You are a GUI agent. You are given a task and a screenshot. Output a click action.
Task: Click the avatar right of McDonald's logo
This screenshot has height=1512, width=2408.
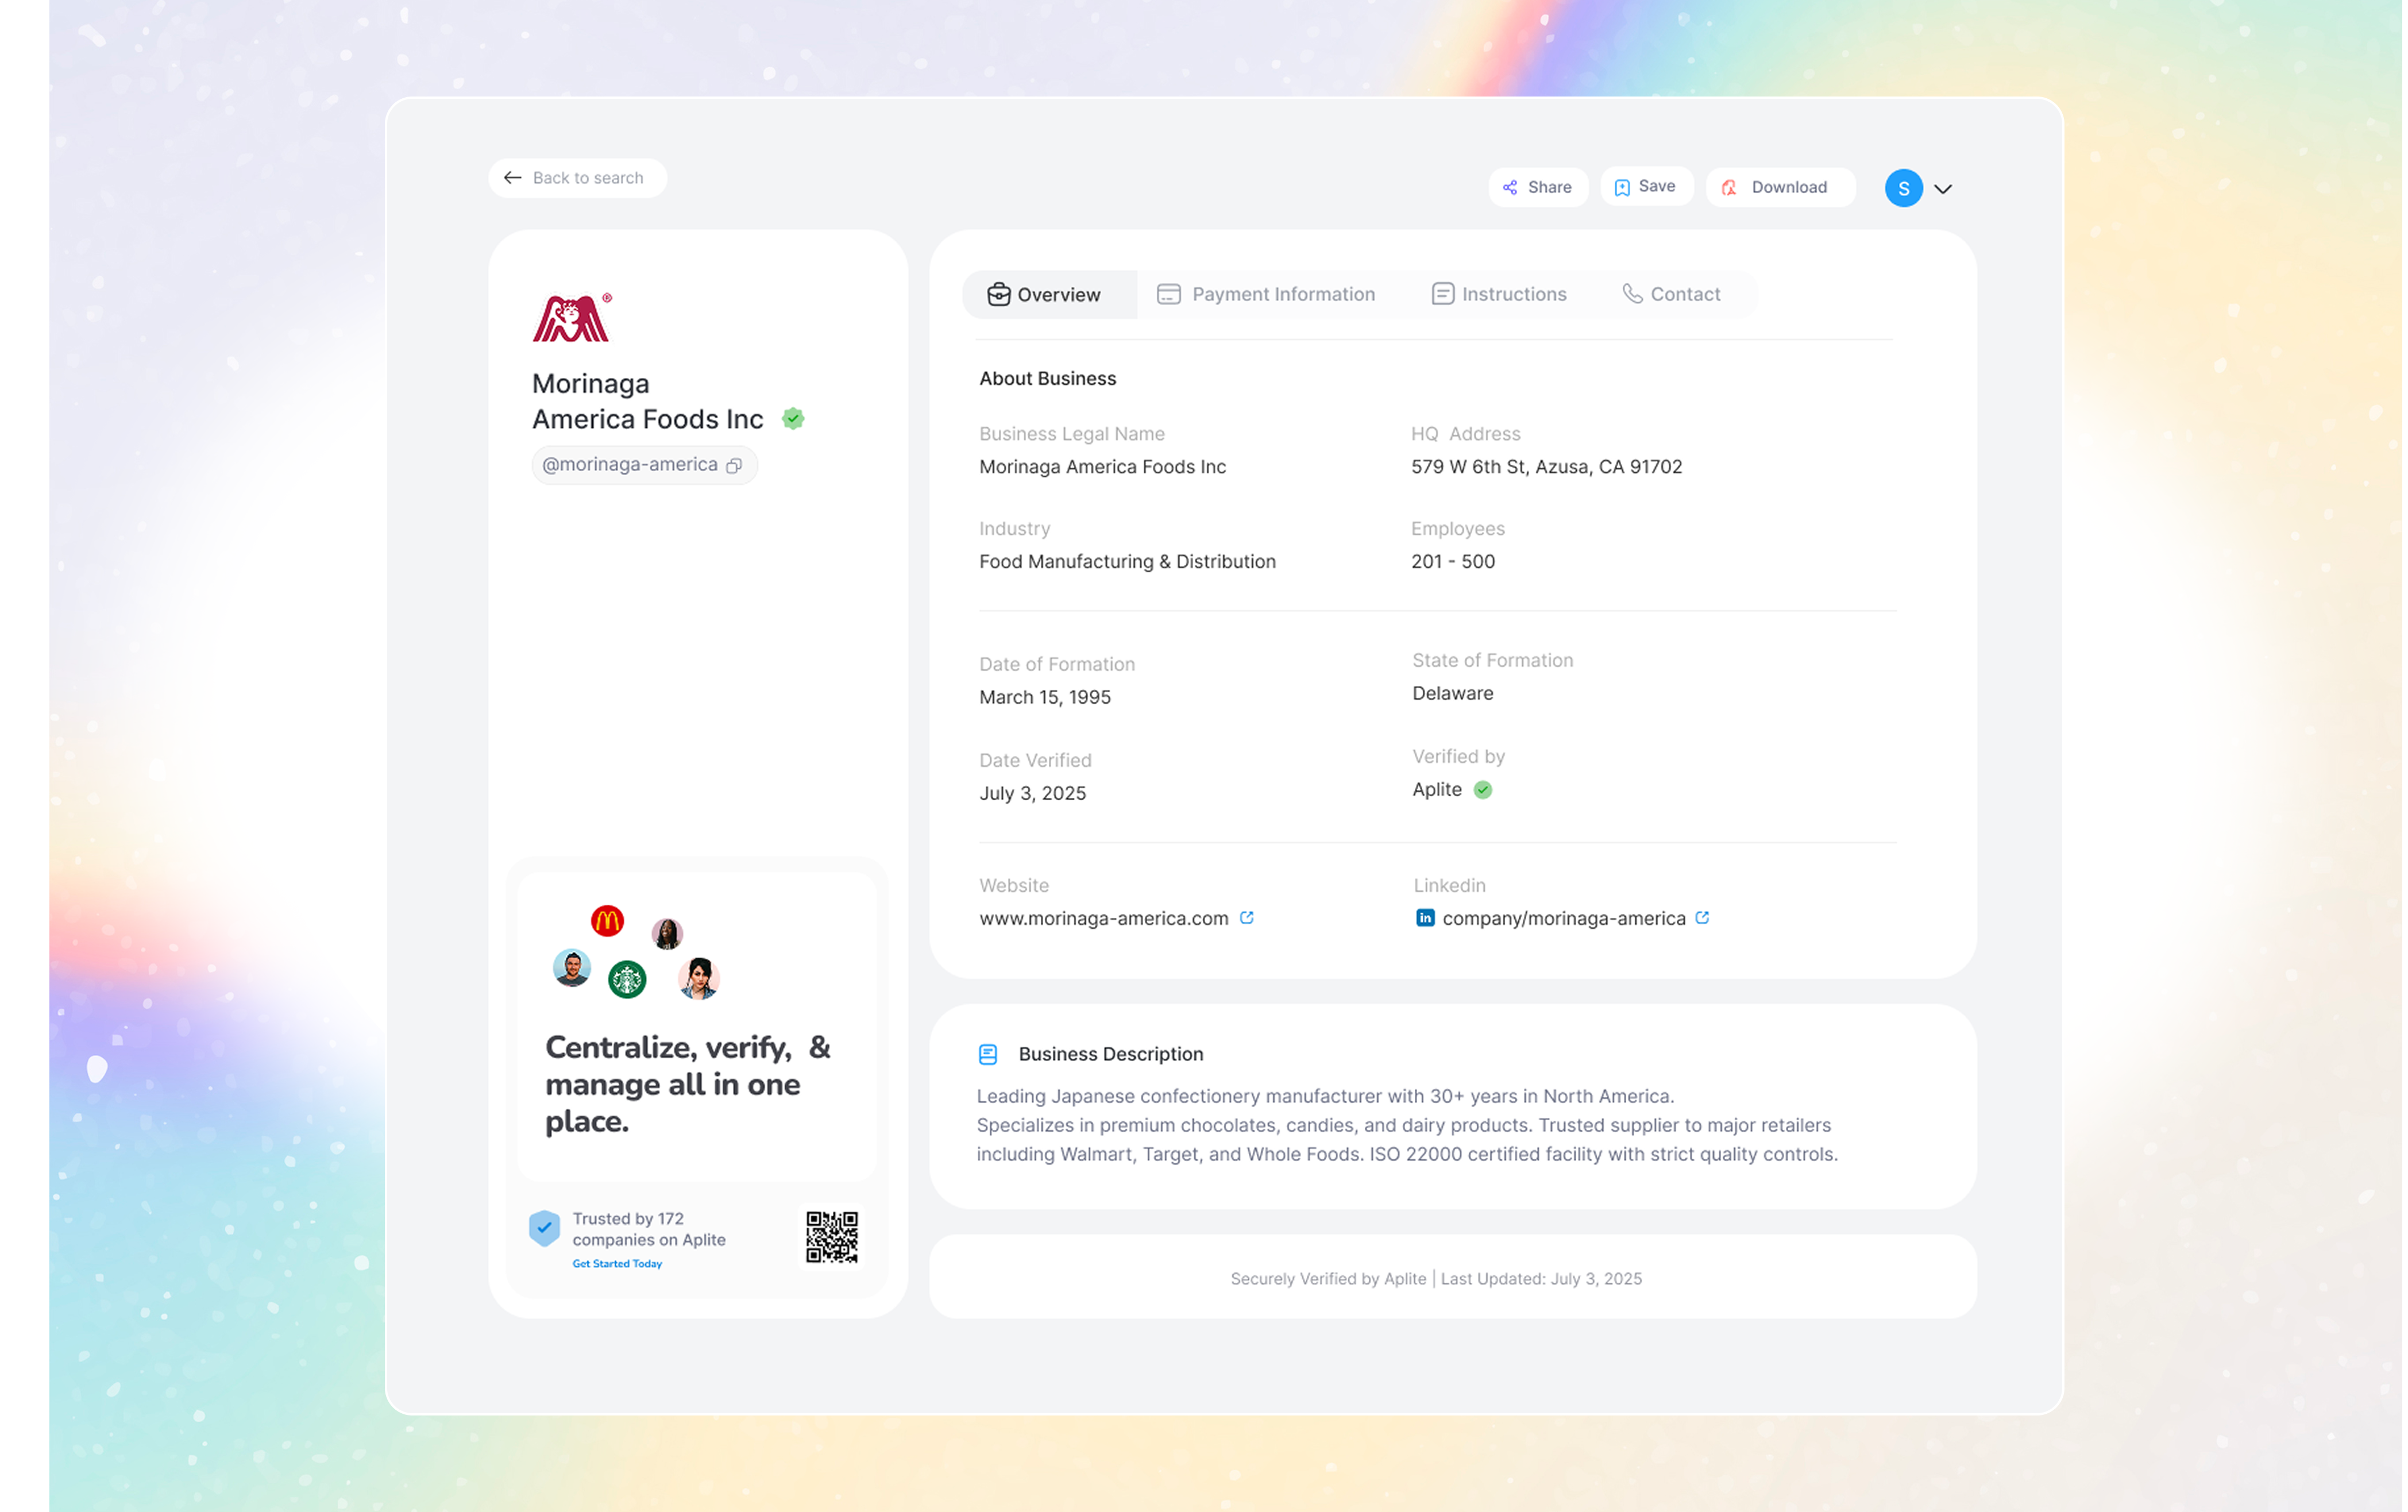click(x=667, y=934)
